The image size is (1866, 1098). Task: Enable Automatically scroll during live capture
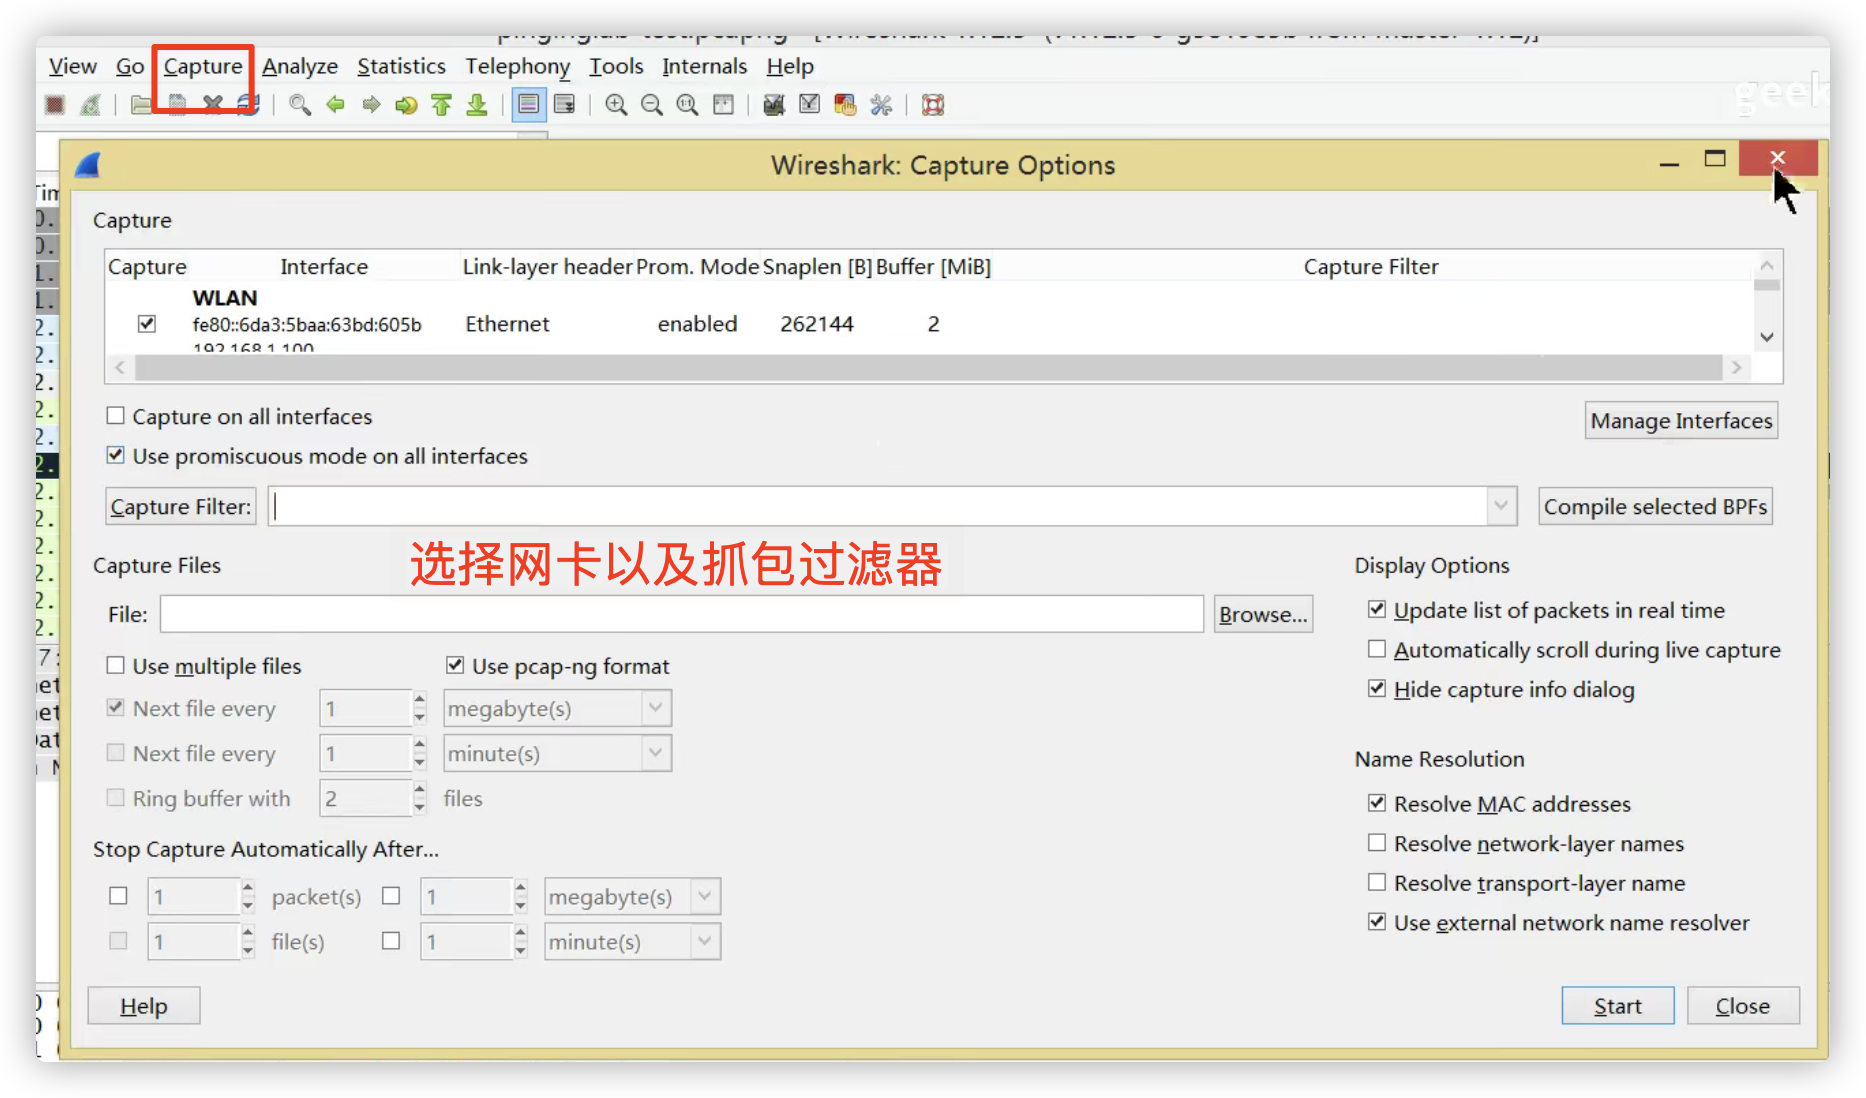(x=1377, y=649)
